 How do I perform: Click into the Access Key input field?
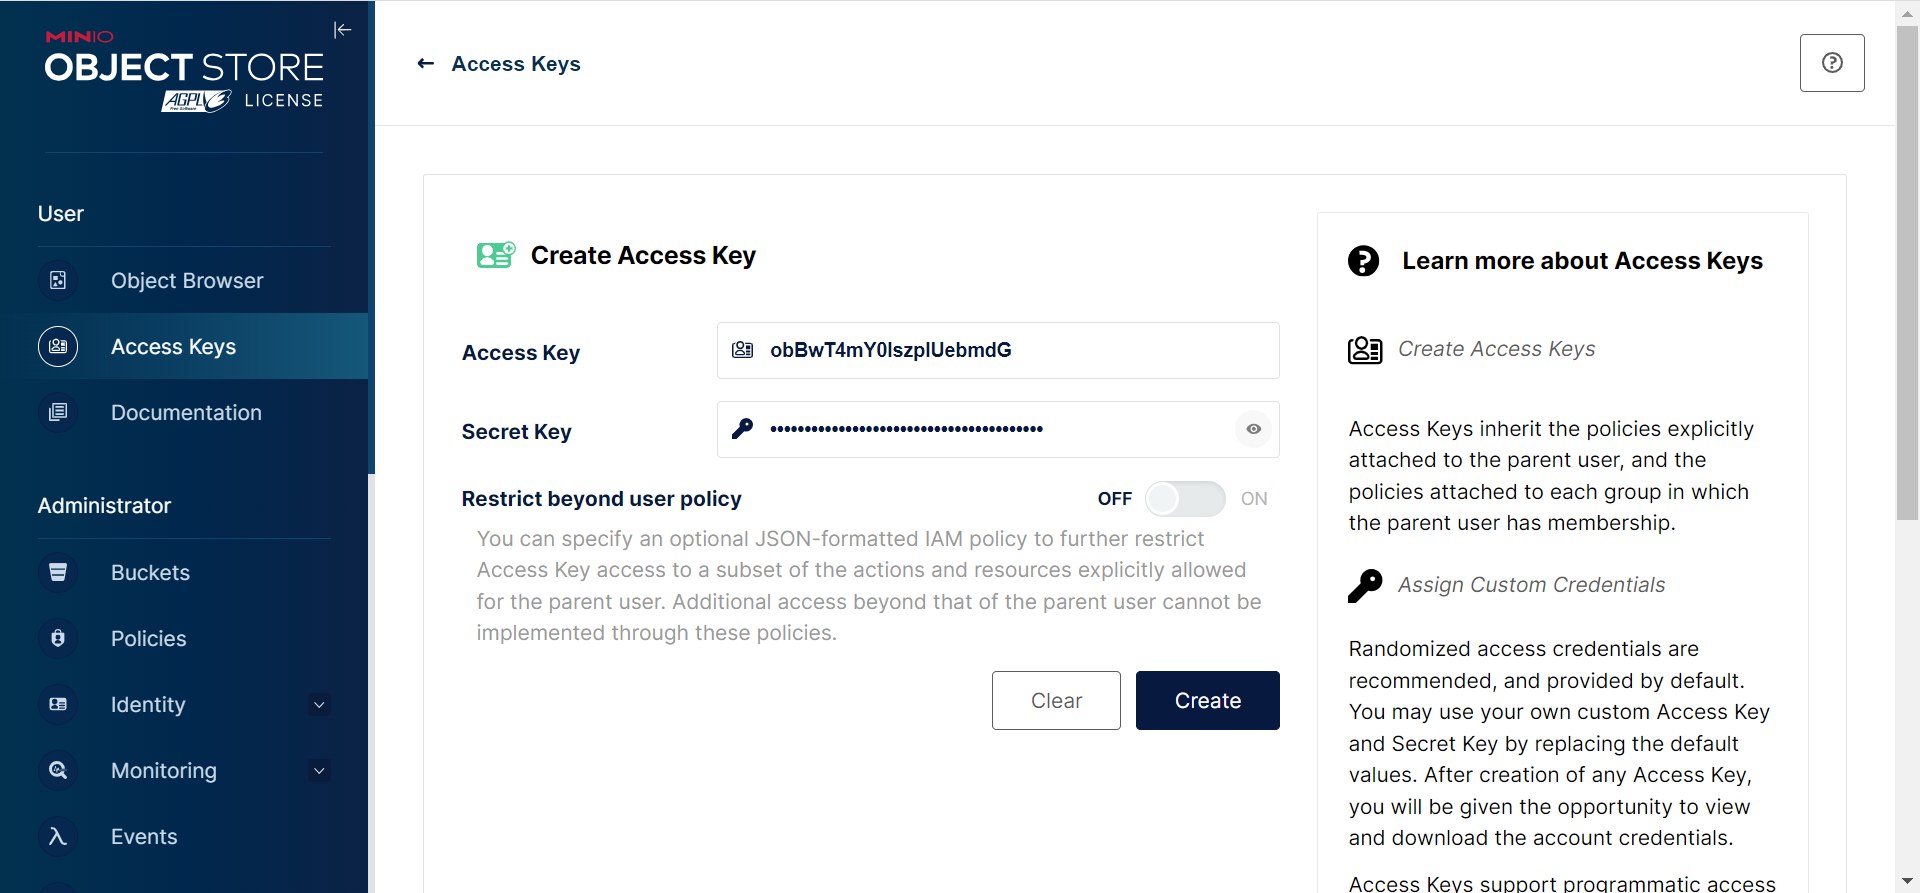click(x=1010, y=350)
